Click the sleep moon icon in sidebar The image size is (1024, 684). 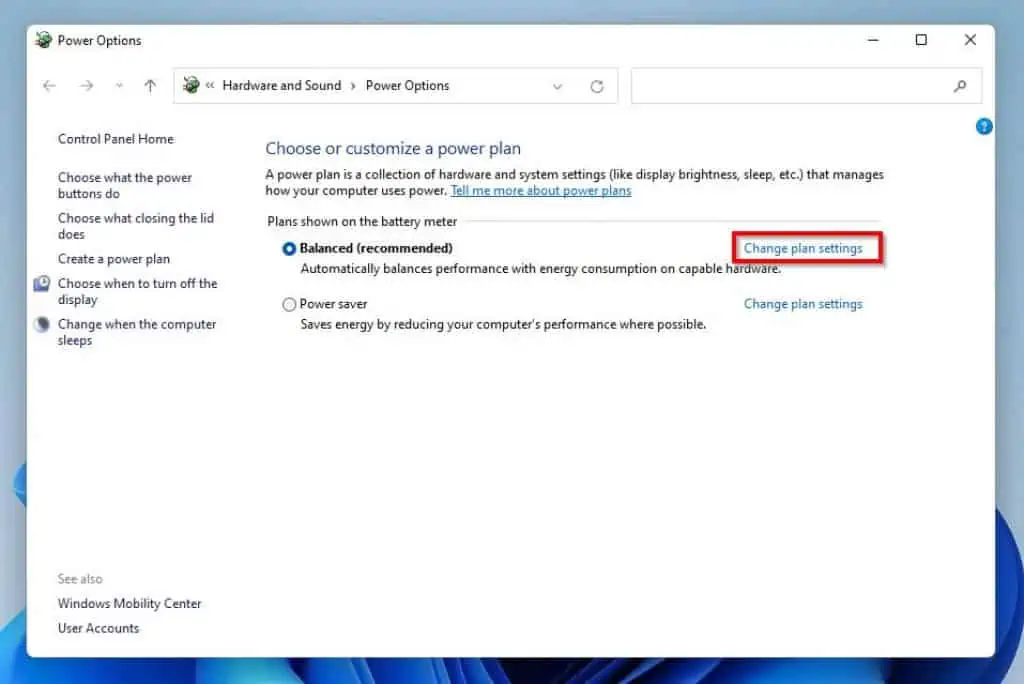pos(42,324)
